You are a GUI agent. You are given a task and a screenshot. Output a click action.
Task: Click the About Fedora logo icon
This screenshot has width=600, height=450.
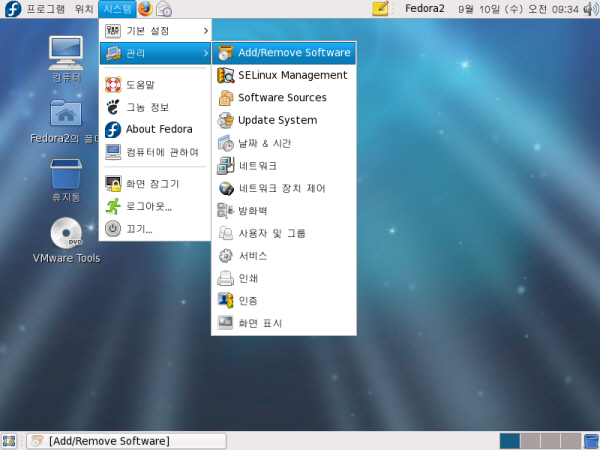(113, 129)
